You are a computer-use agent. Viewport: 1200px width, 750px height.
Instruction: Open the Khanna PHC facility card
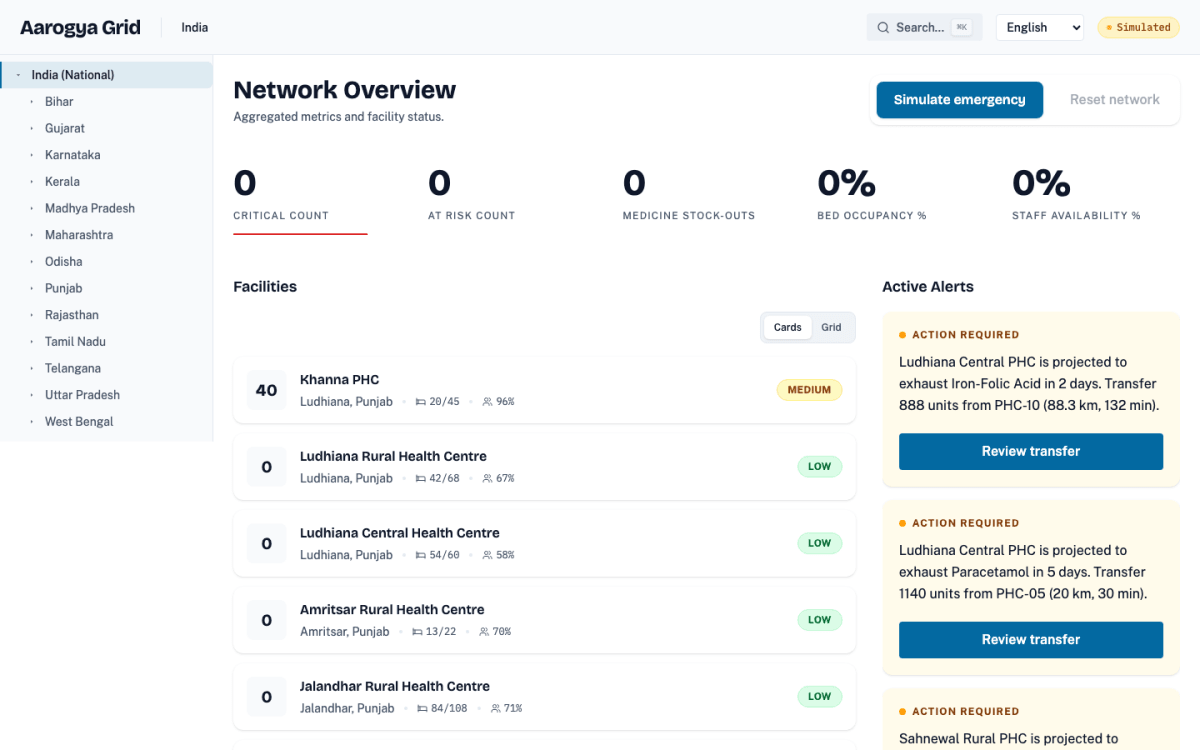(545, 390)
